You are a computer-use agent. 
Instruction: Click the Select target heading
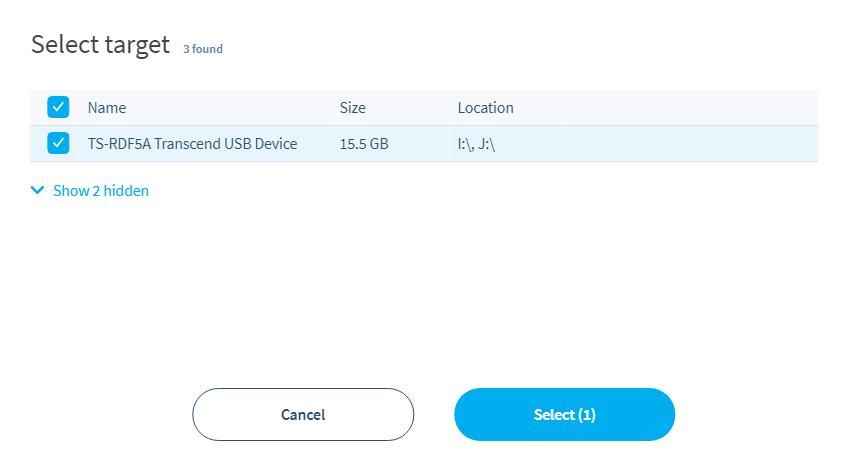click(x=100, y=44)
